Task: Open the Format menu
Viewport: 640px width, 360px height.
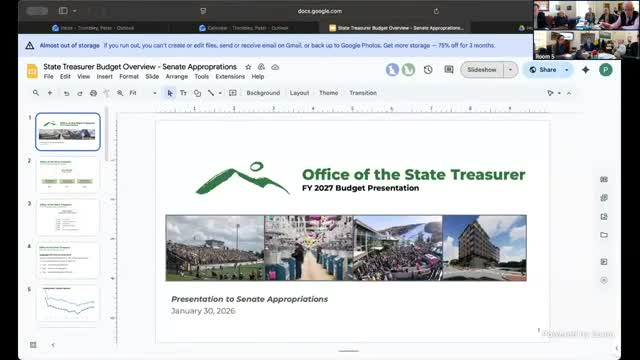Action: point(129,77)
